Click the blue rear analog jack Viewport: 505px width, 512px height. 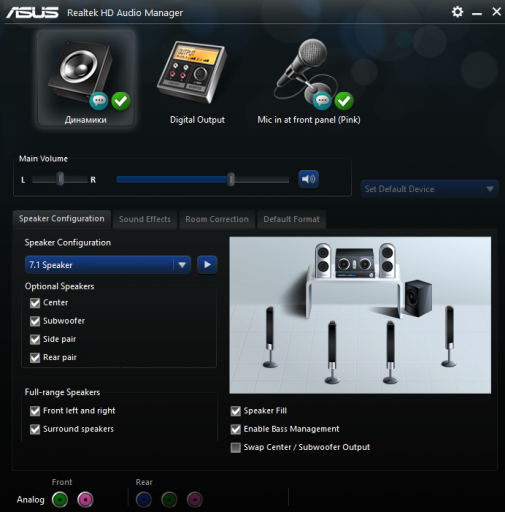144,500
